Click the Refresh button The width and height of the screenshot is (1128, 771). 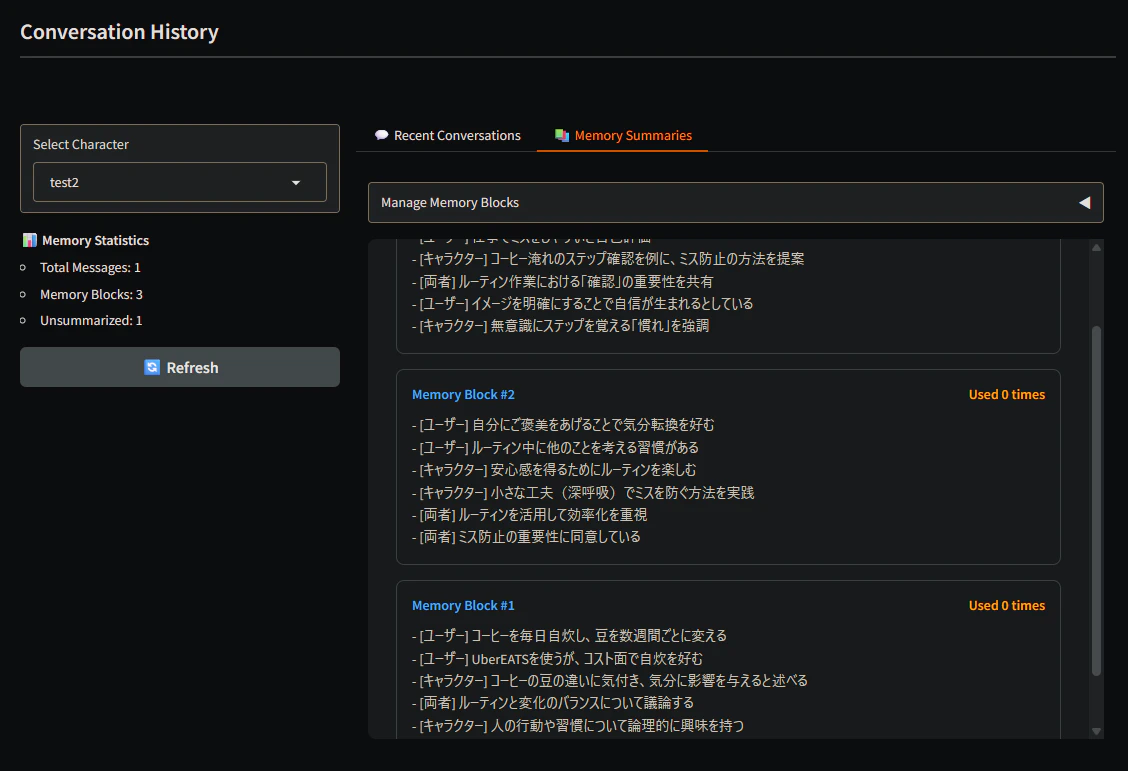pyautogui.click(x=180, y=367)
